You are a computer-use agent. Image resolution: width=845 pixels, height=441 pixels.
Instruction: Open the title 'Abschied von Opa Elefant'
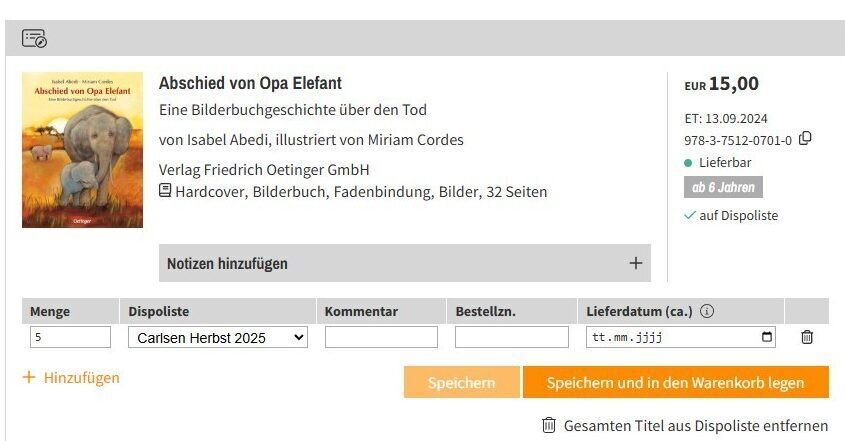click(x=250, y=83)
